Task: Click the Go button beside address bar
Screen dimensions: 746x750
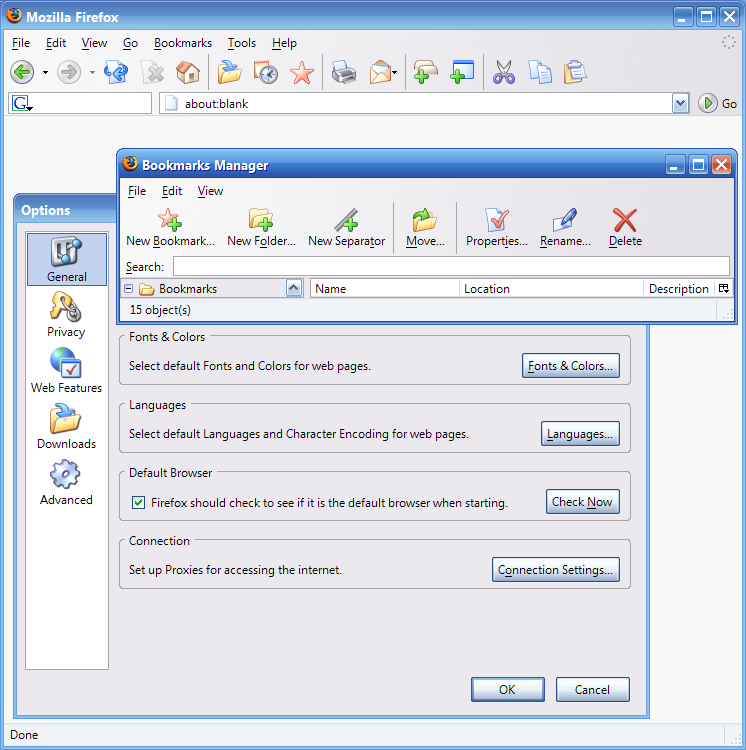Action: pos(717,103)
